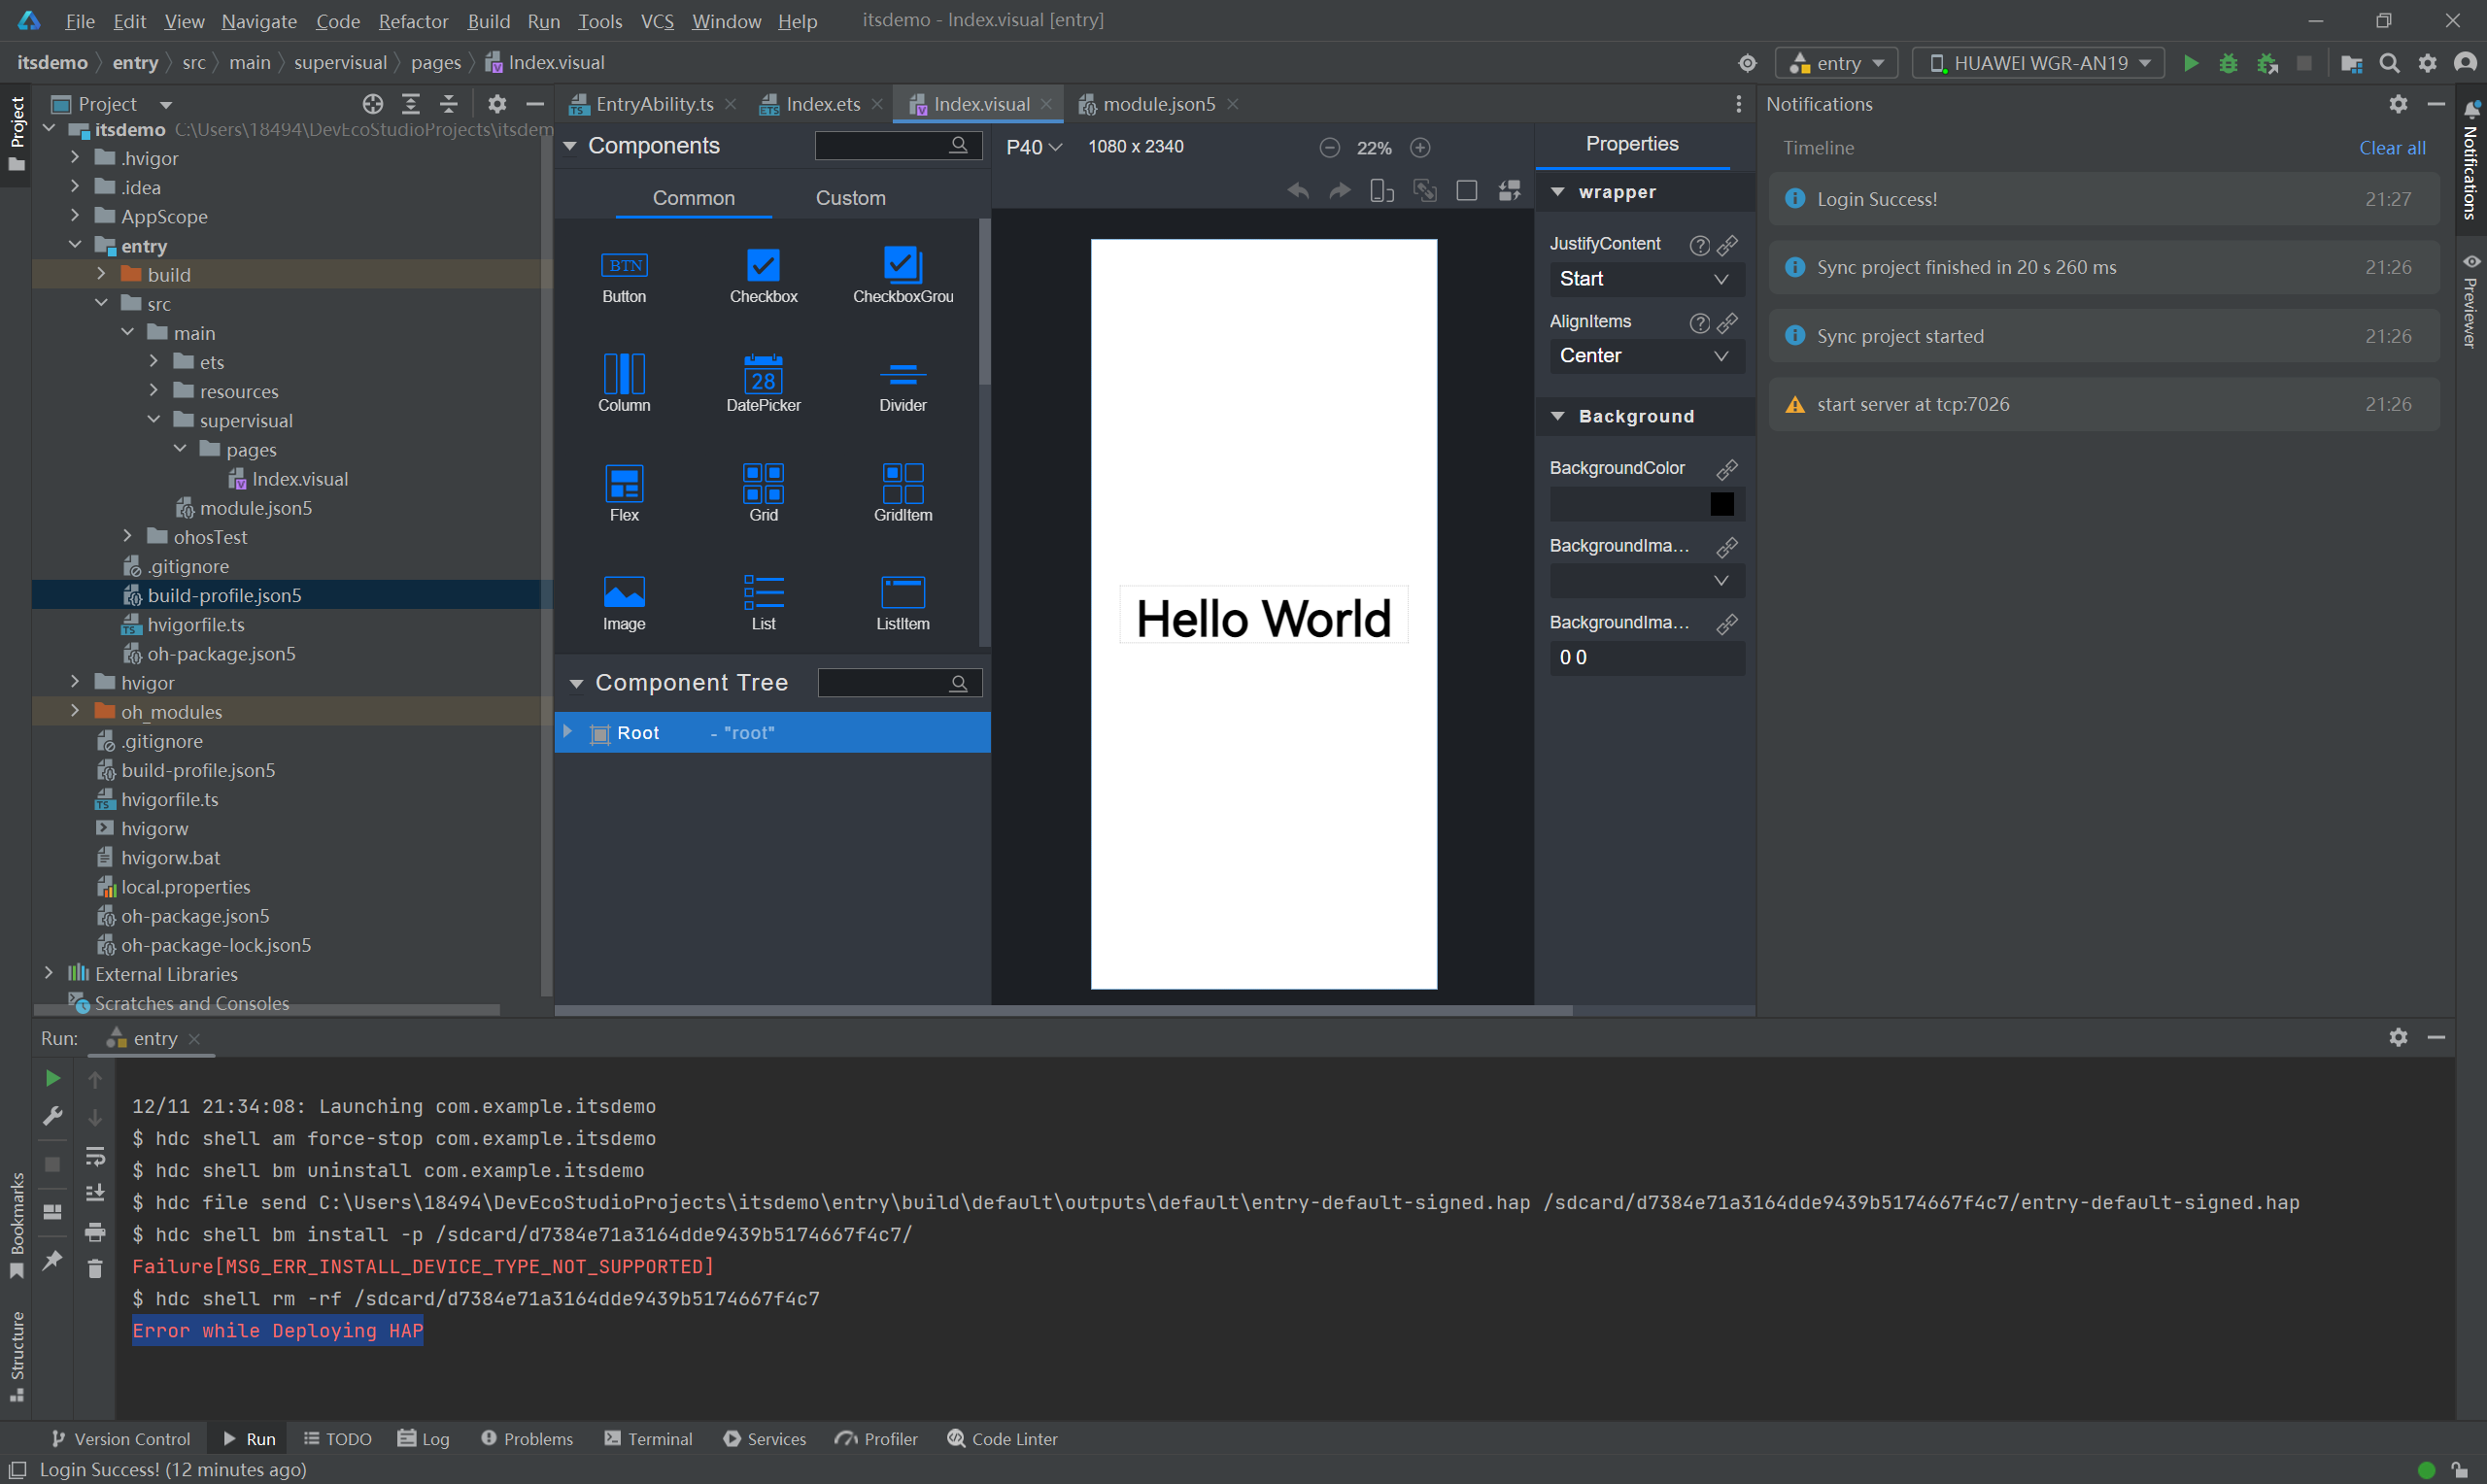Click the black BackgroundColor swatch
Viewport: 2487px width, 1484px height.
(1721, 504)
